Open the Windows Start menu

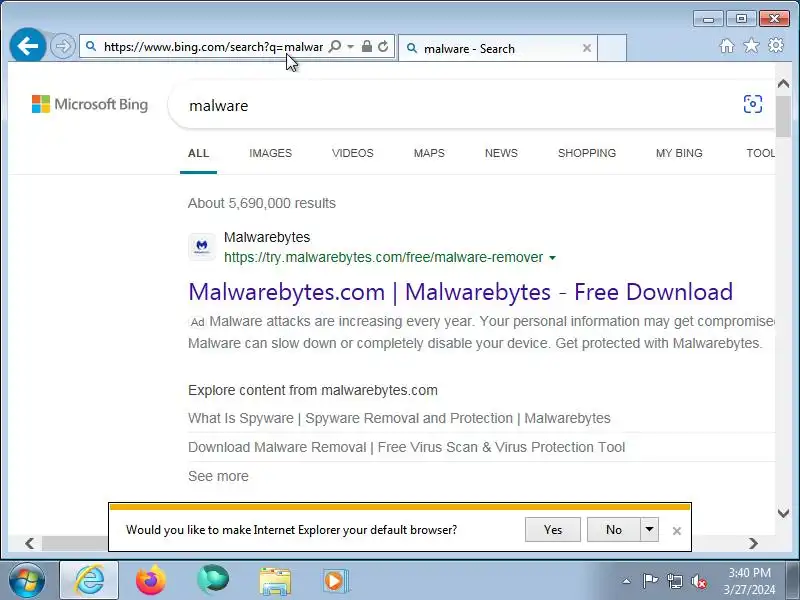[x=27, y=581]
